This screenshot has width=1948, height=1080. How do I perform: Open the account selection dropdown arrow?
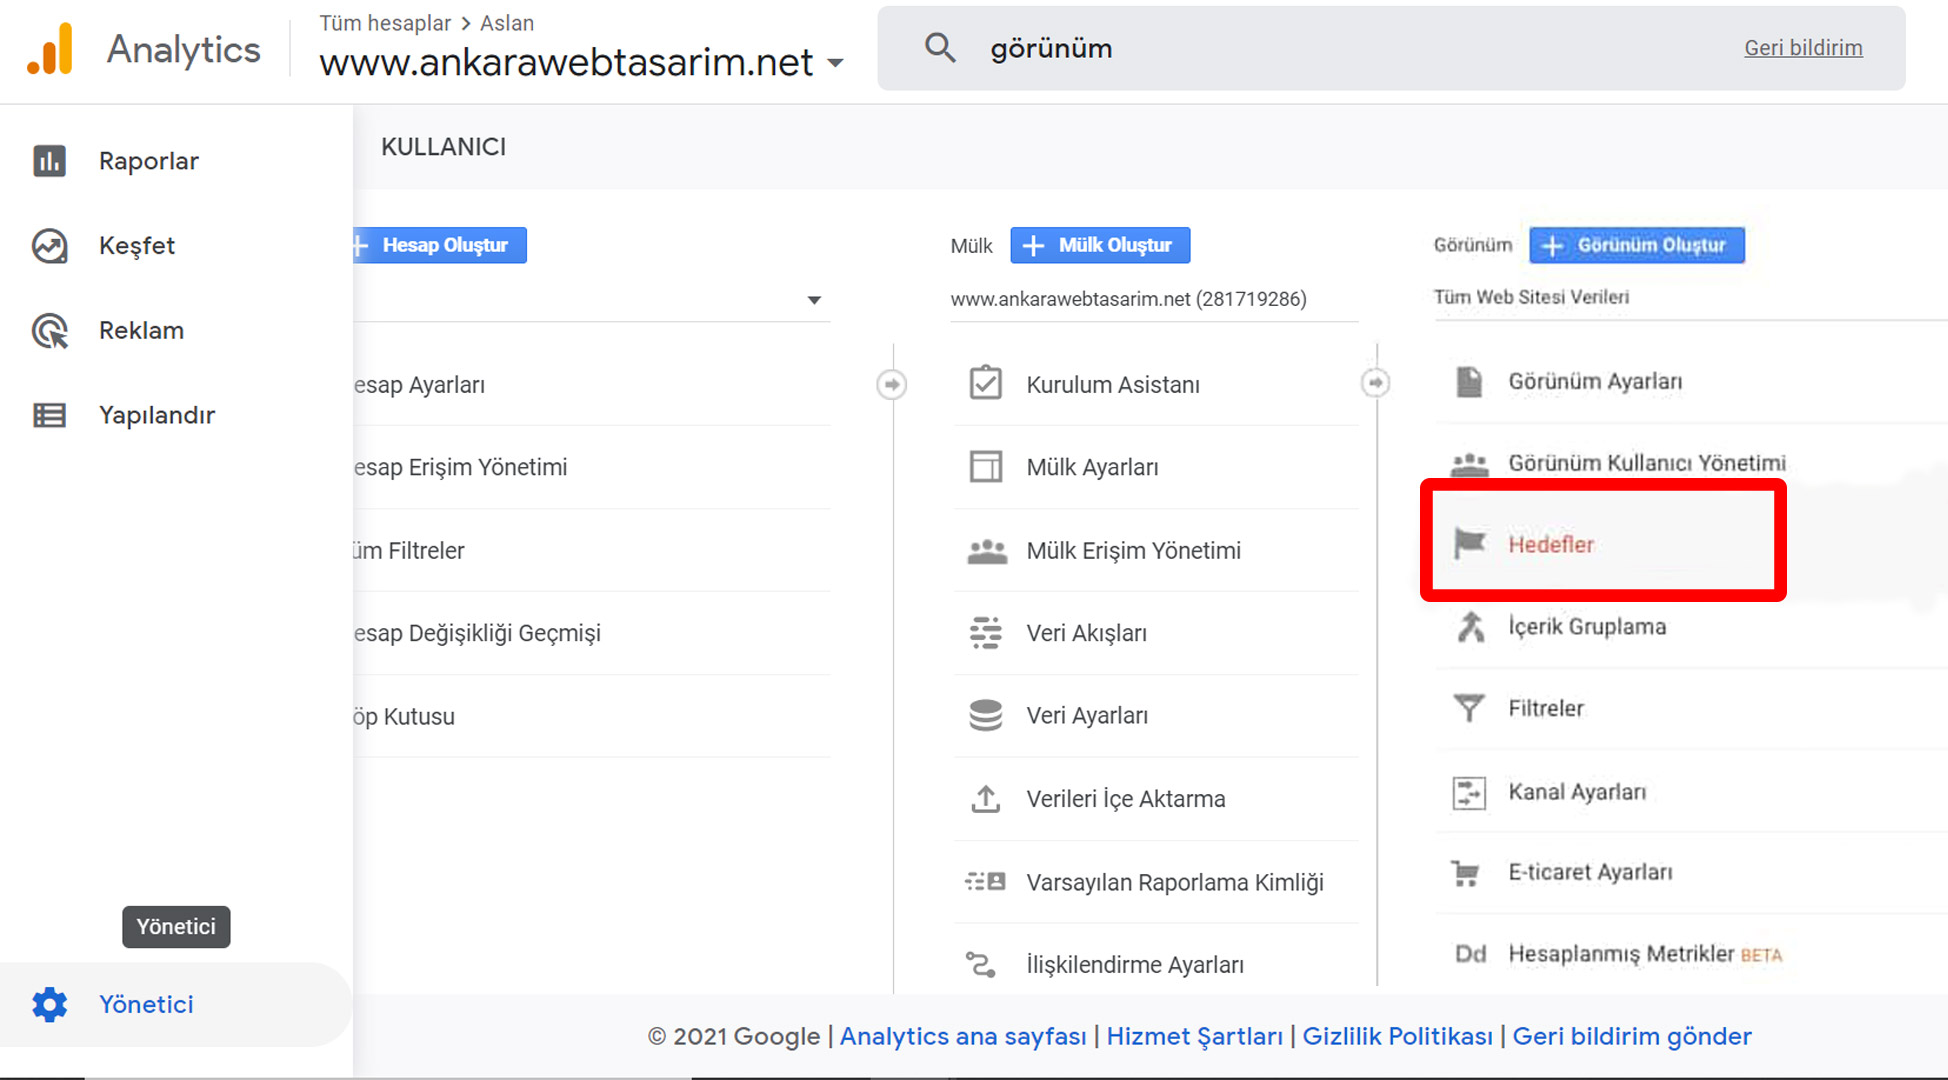point(815,299)
